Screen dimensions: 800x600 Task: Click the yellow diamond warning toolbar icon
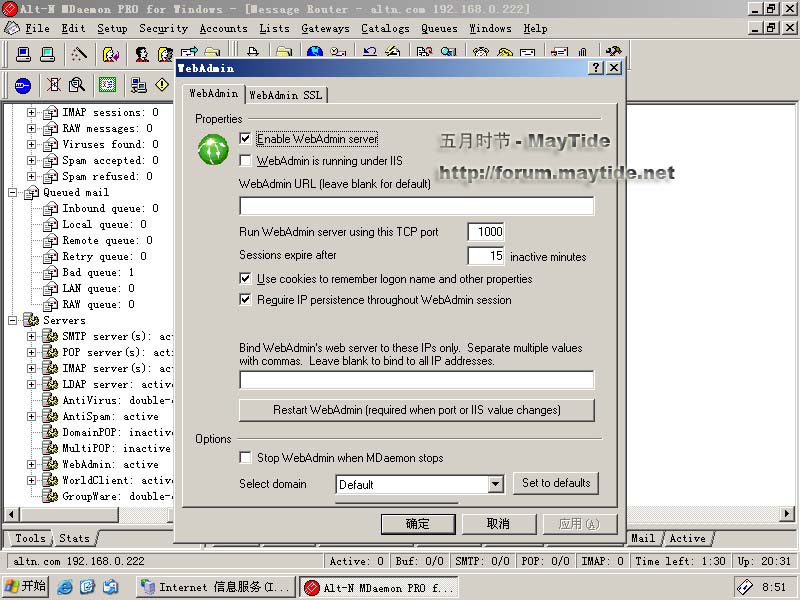(162, 86)
